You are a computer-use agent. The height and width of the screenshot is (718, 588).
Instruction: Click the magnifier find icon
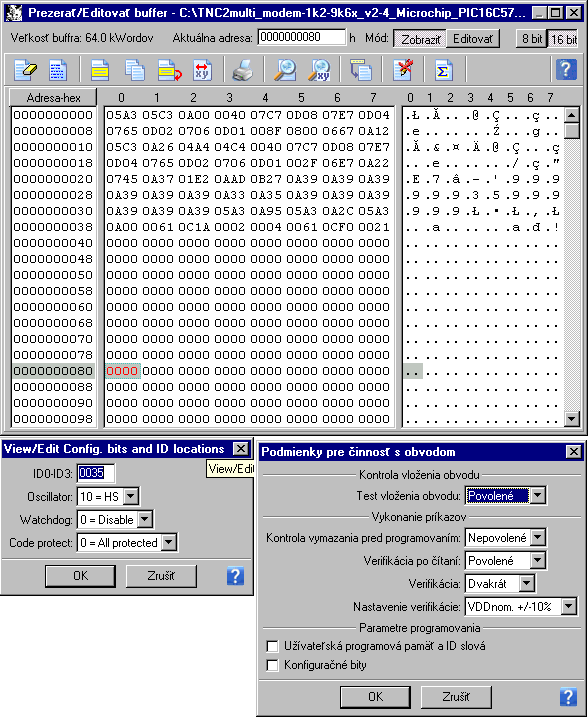tap(284, 70)
